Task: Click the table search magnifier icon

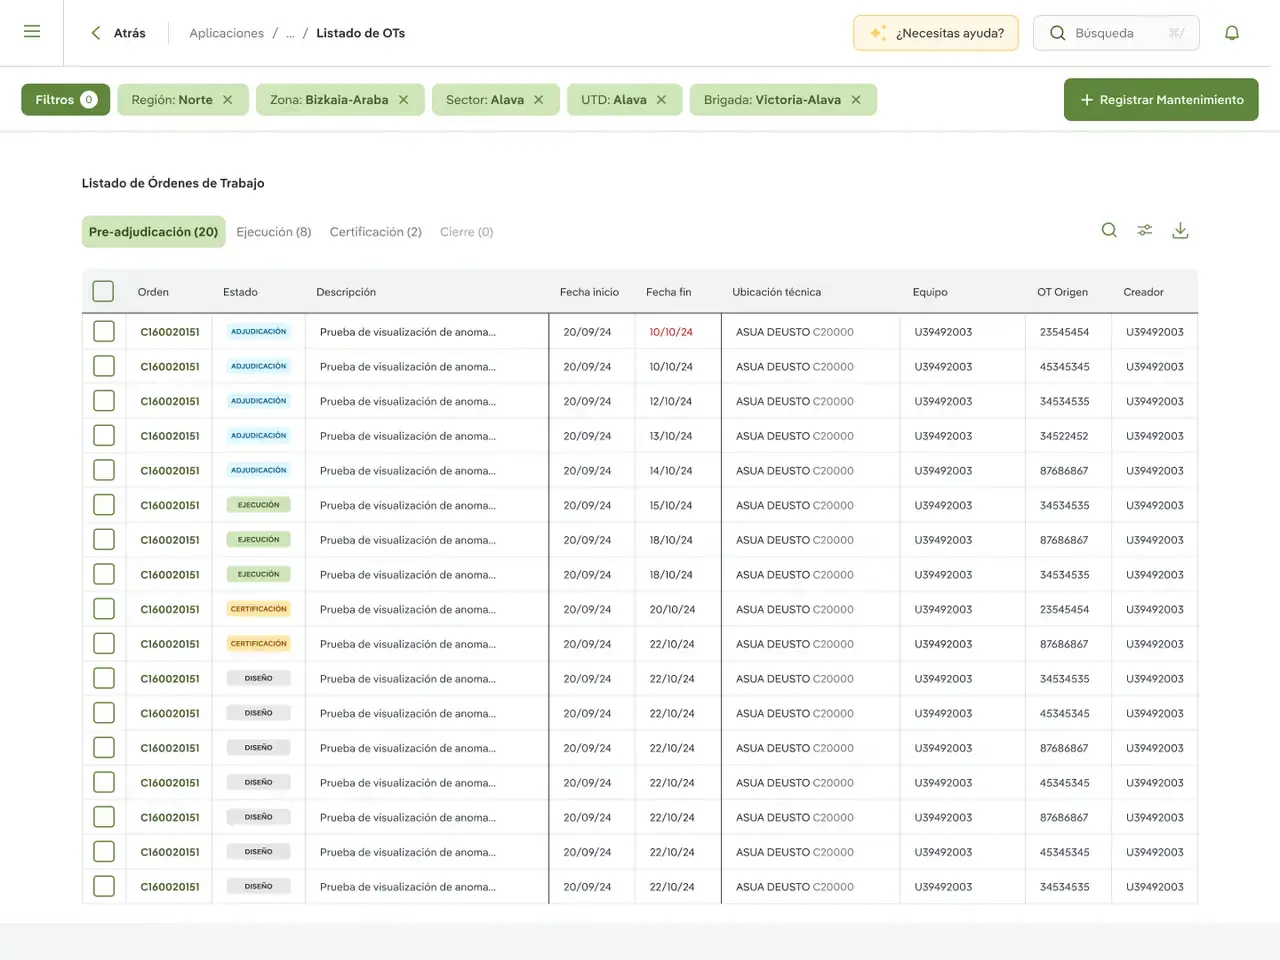Action: (x=1109, y=230)
